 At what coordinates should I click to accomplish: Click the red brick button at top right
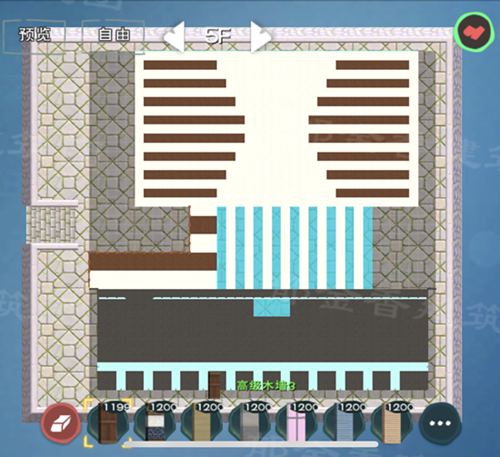pyautogui.click(x=474, y=32)
